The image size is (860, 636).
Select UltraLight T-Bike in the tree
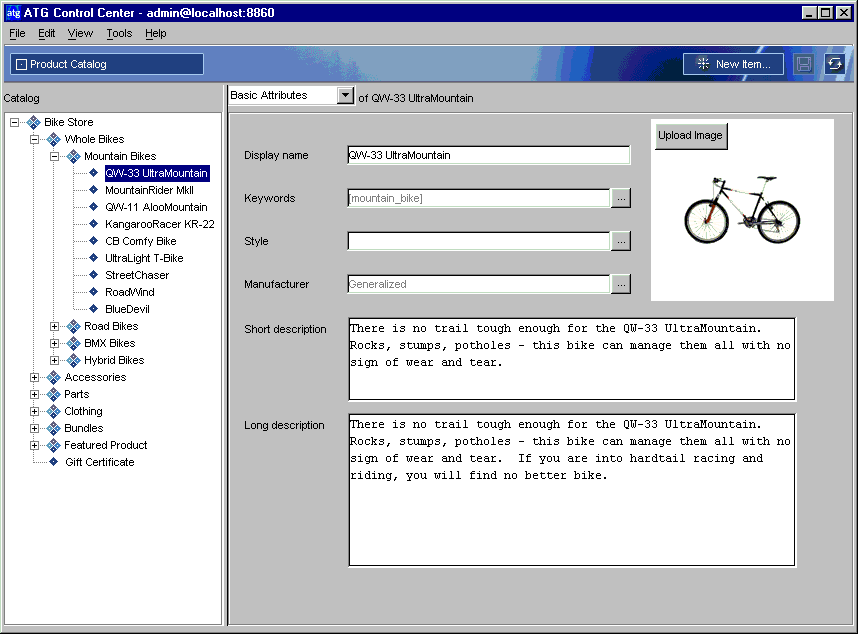click(x=144, y=258)
